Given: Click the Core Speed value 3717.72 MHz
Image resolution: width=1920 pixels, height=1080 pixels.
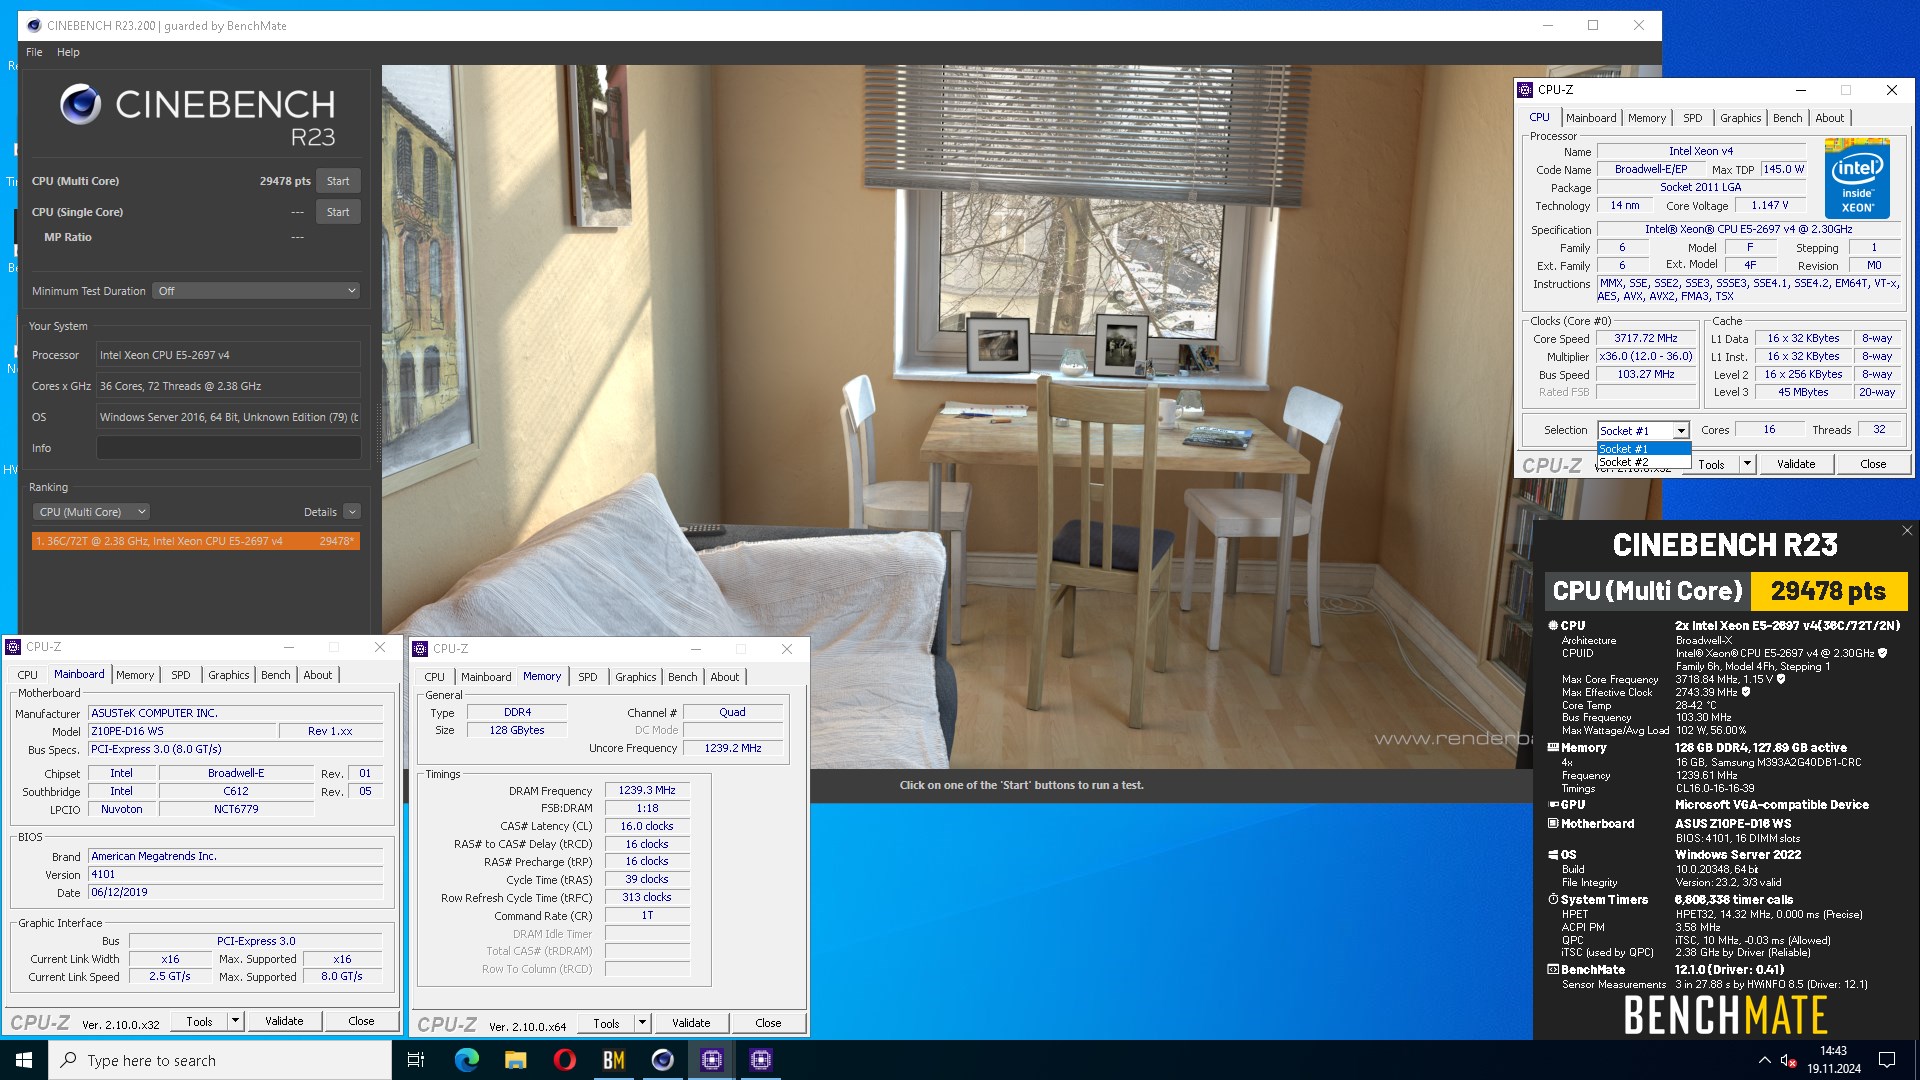Looking at the screenshot, I should click(1646, 338).
